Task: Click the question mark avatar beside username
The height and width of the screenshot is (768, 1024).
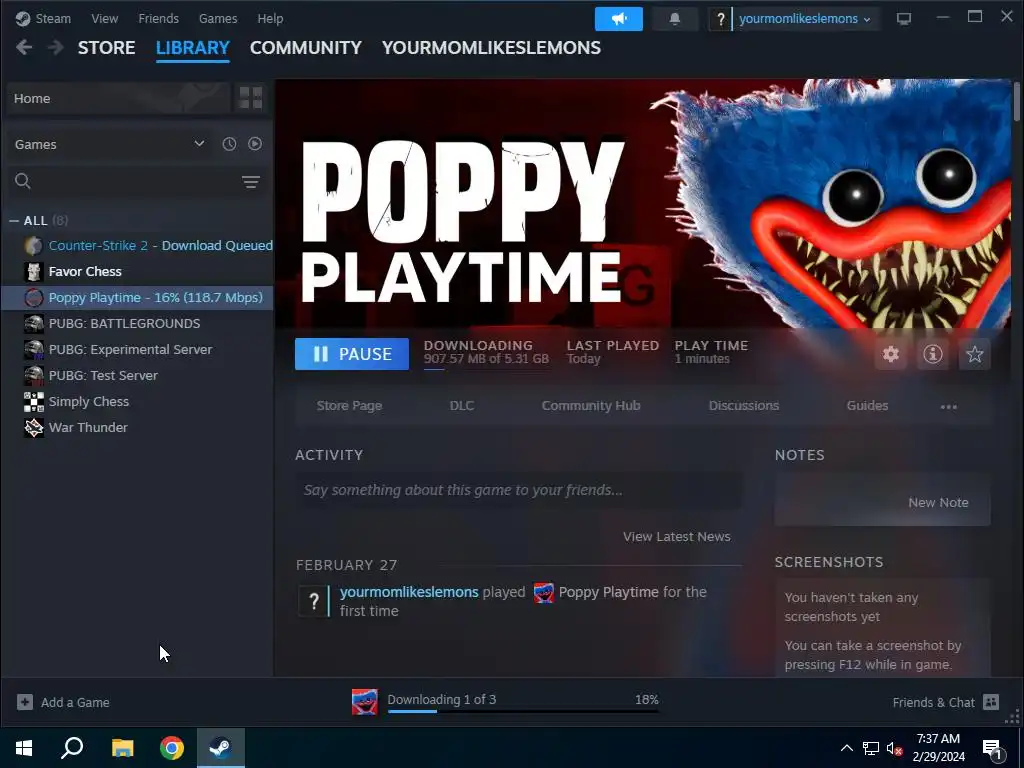Action: [x=720, y=19]
